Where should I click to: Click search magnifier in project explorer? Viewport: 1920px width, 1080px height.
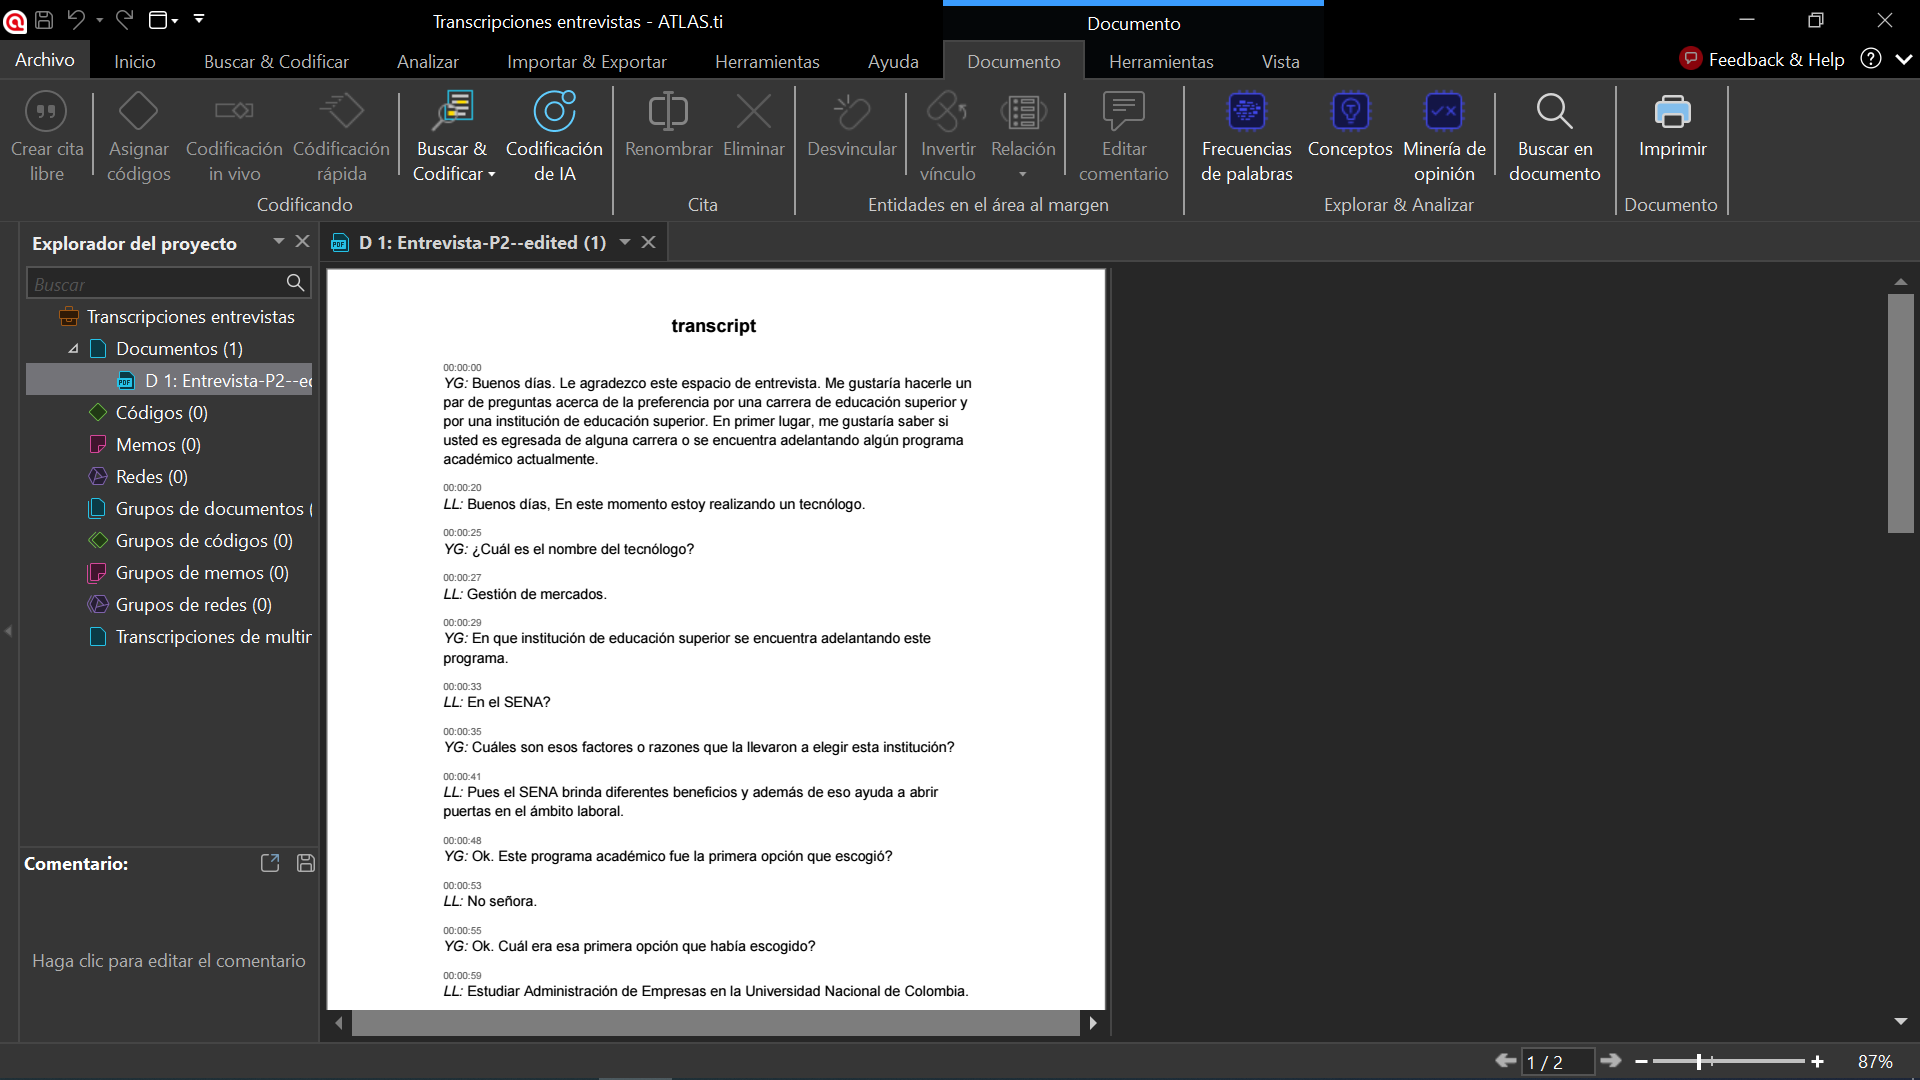pyautogui.click(x=295, y=283)
